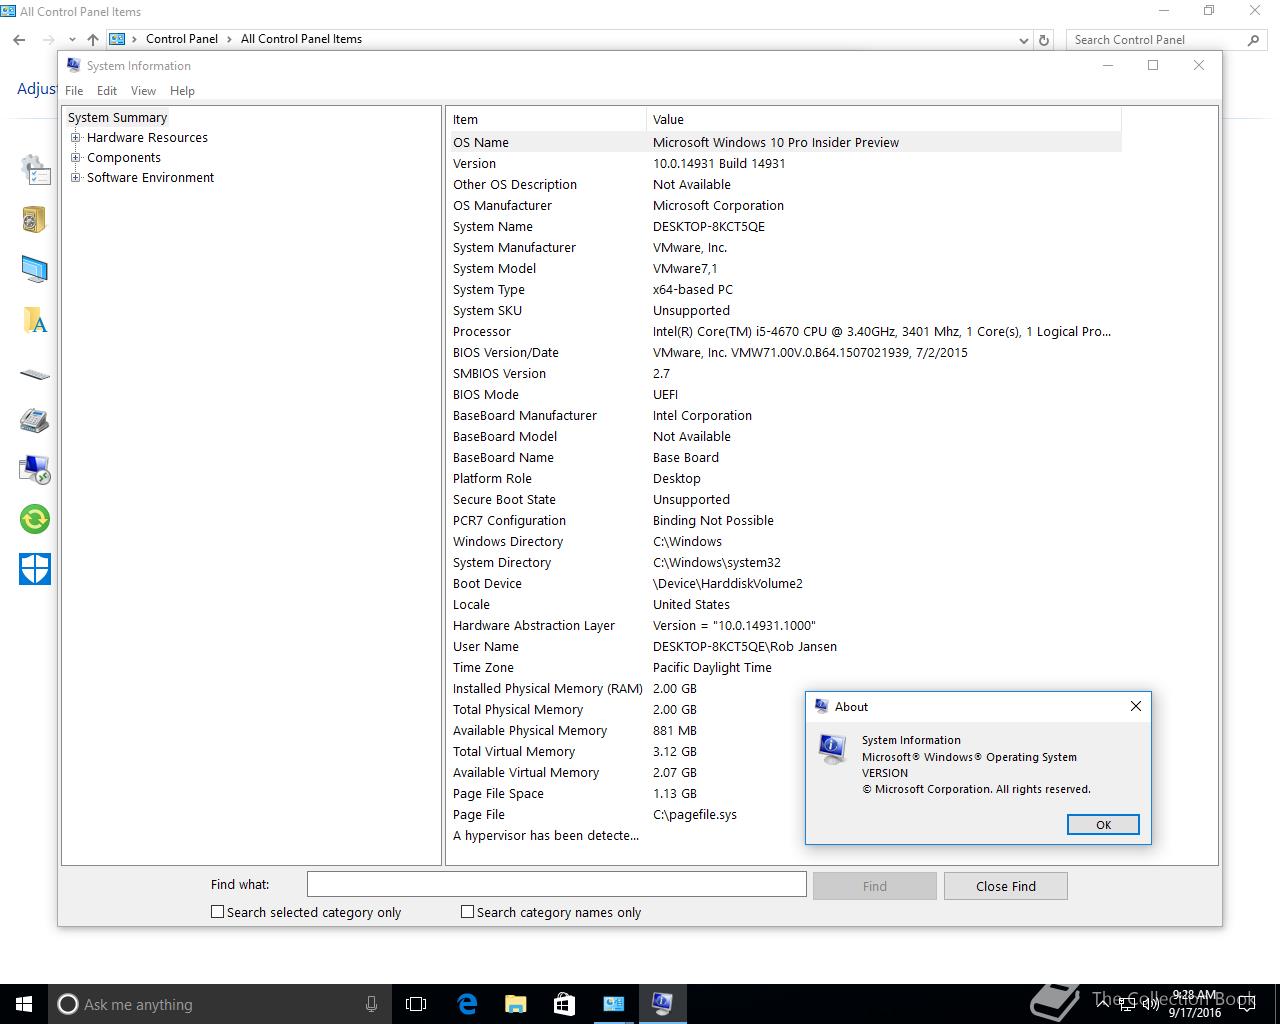
Task: Expand Hardware Resources tree node
Action: (75, 138)
